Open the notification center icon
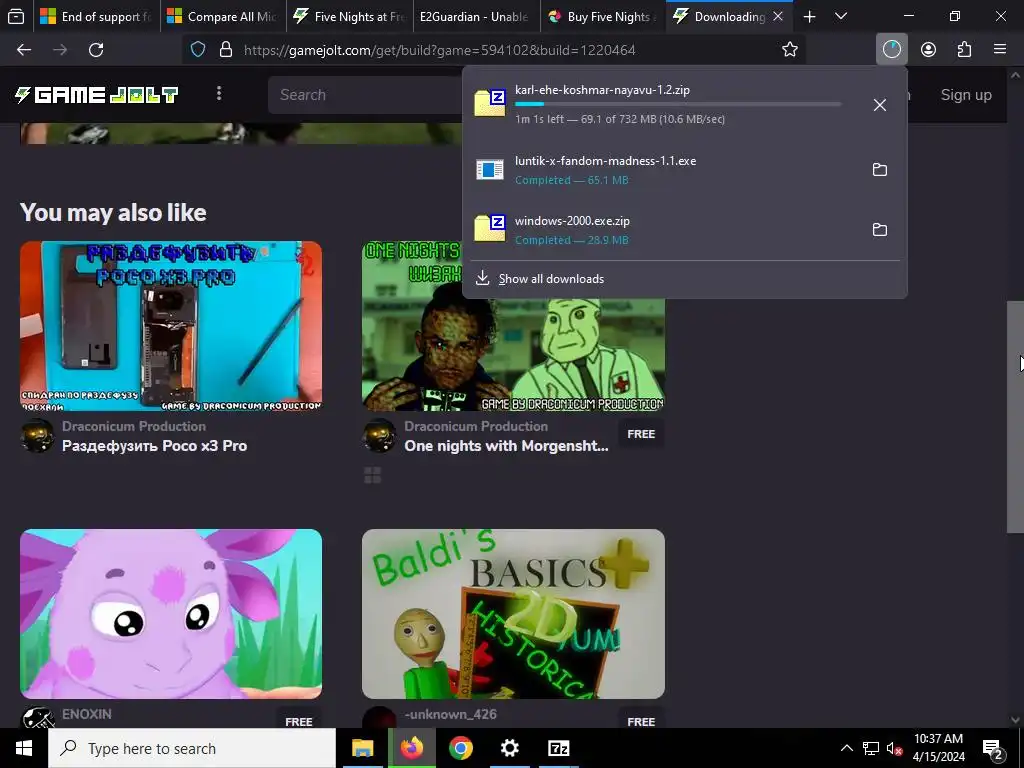 pos(993,748)
